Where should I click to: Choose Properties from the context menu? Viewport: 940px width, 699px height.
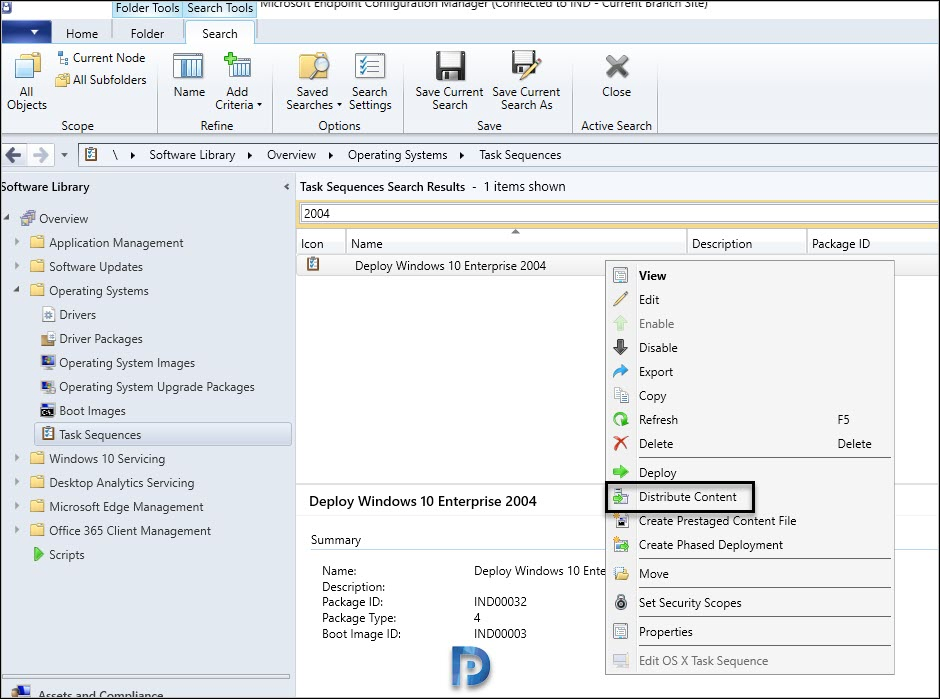click(749, 632)
